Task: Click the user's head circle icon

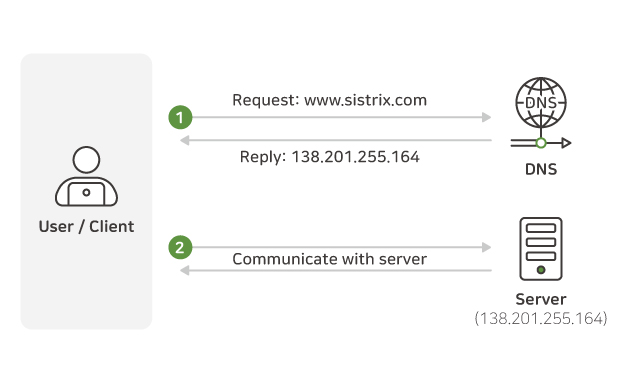Action: [86, 160]
